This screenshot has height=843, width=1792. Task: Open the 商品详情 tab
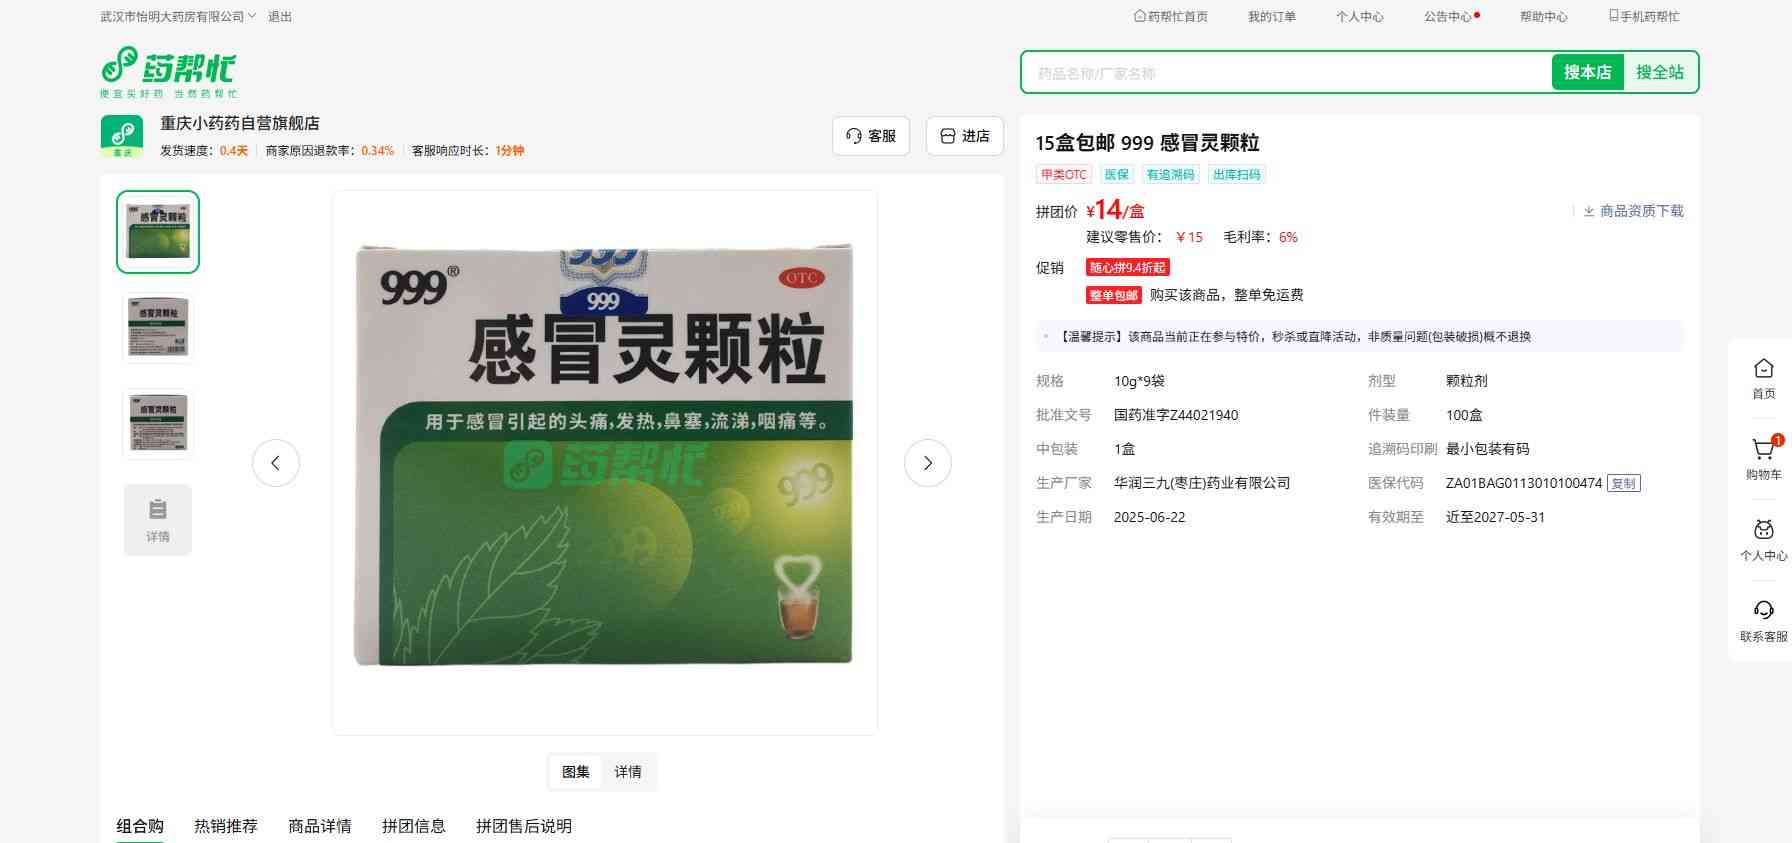(320, 826)
